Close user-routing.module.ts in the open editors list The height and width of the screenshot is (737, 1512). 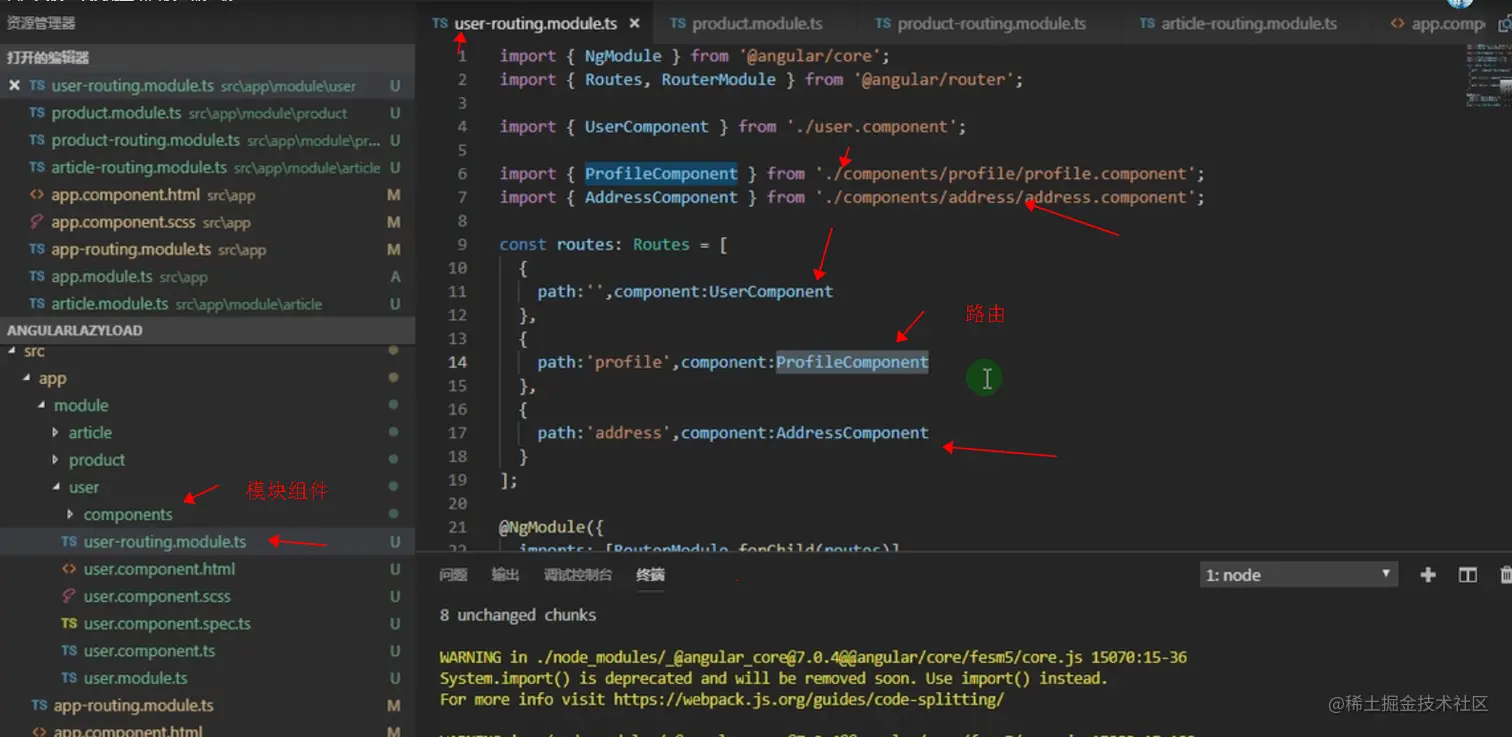(14, 86)
